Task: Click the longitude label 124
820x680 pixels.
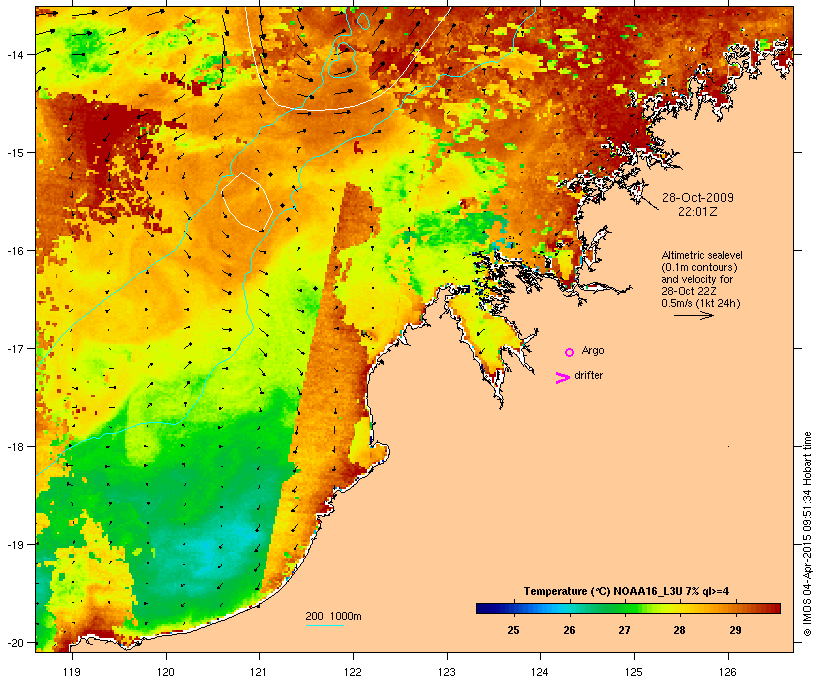Action: [x=540, y=672]
